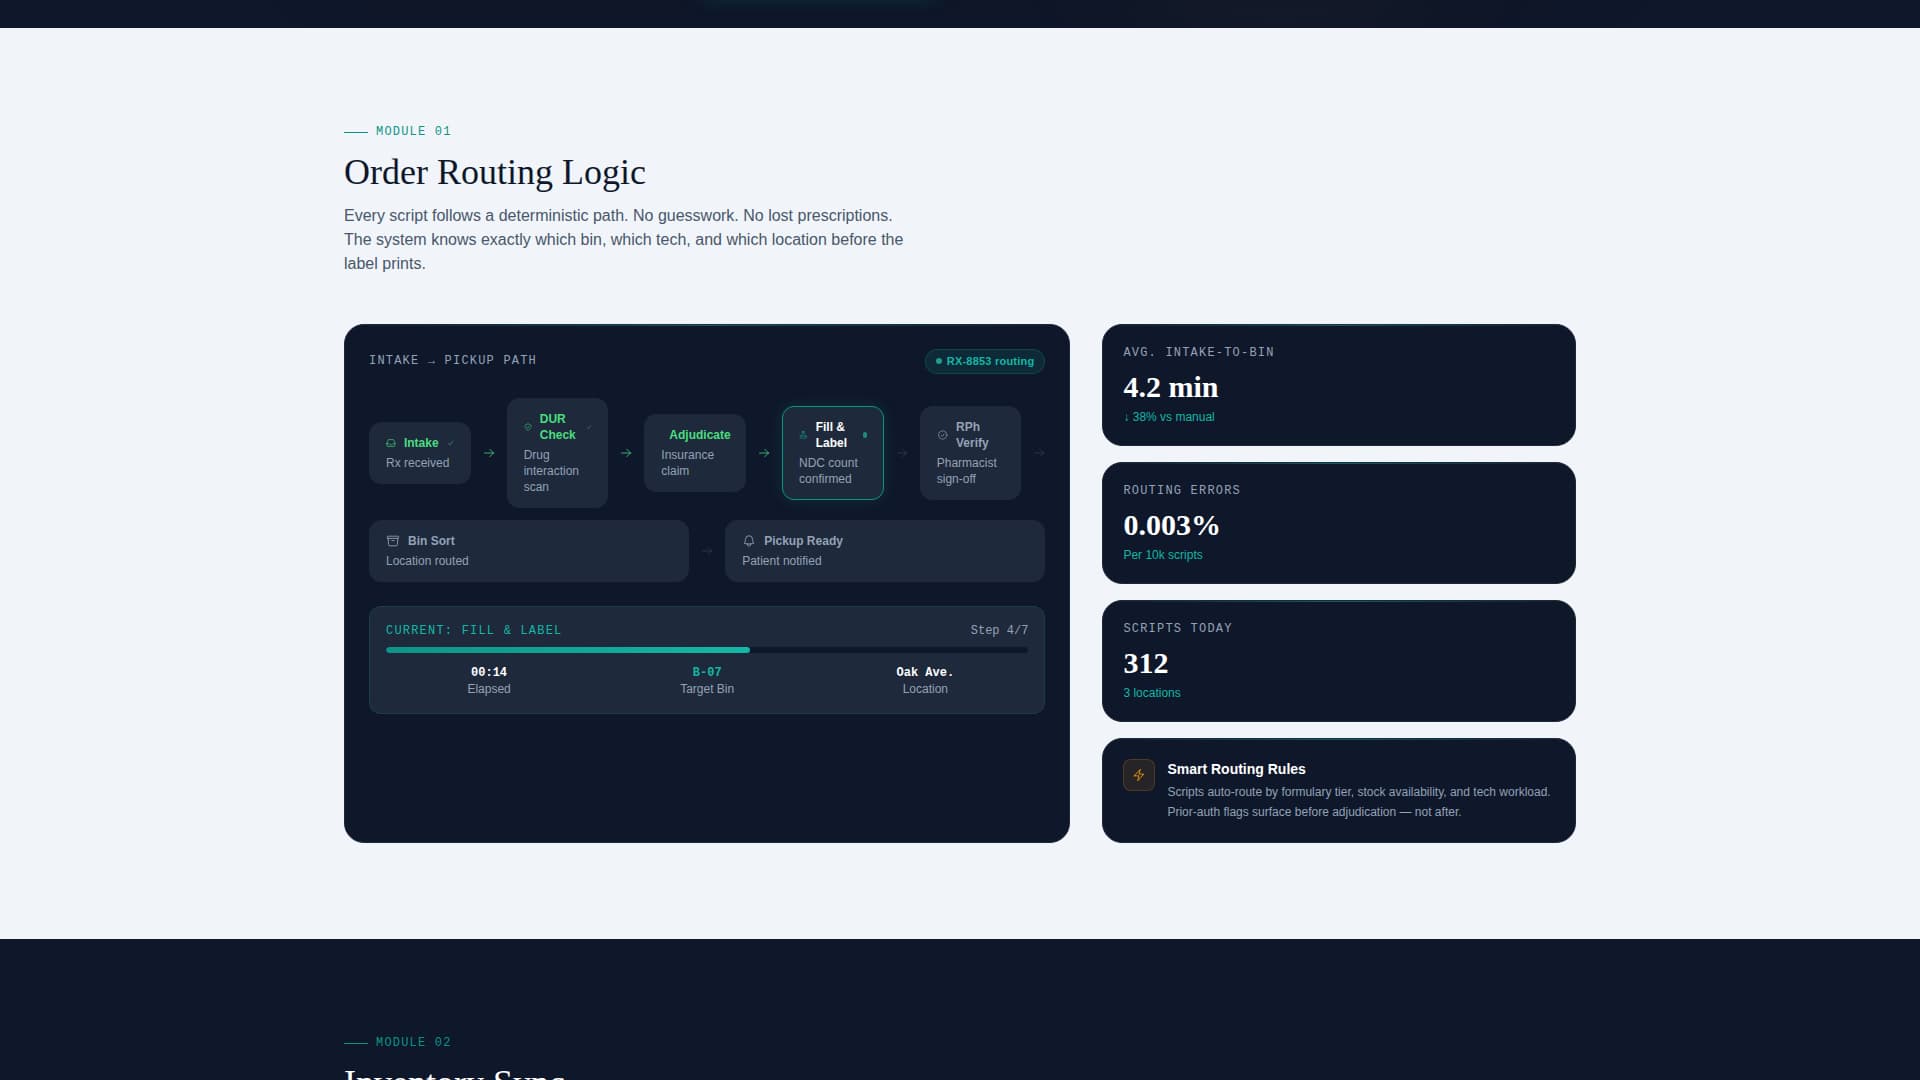Click the icon beside Fill & Label

pyautogui.click(x=803, y=435)
